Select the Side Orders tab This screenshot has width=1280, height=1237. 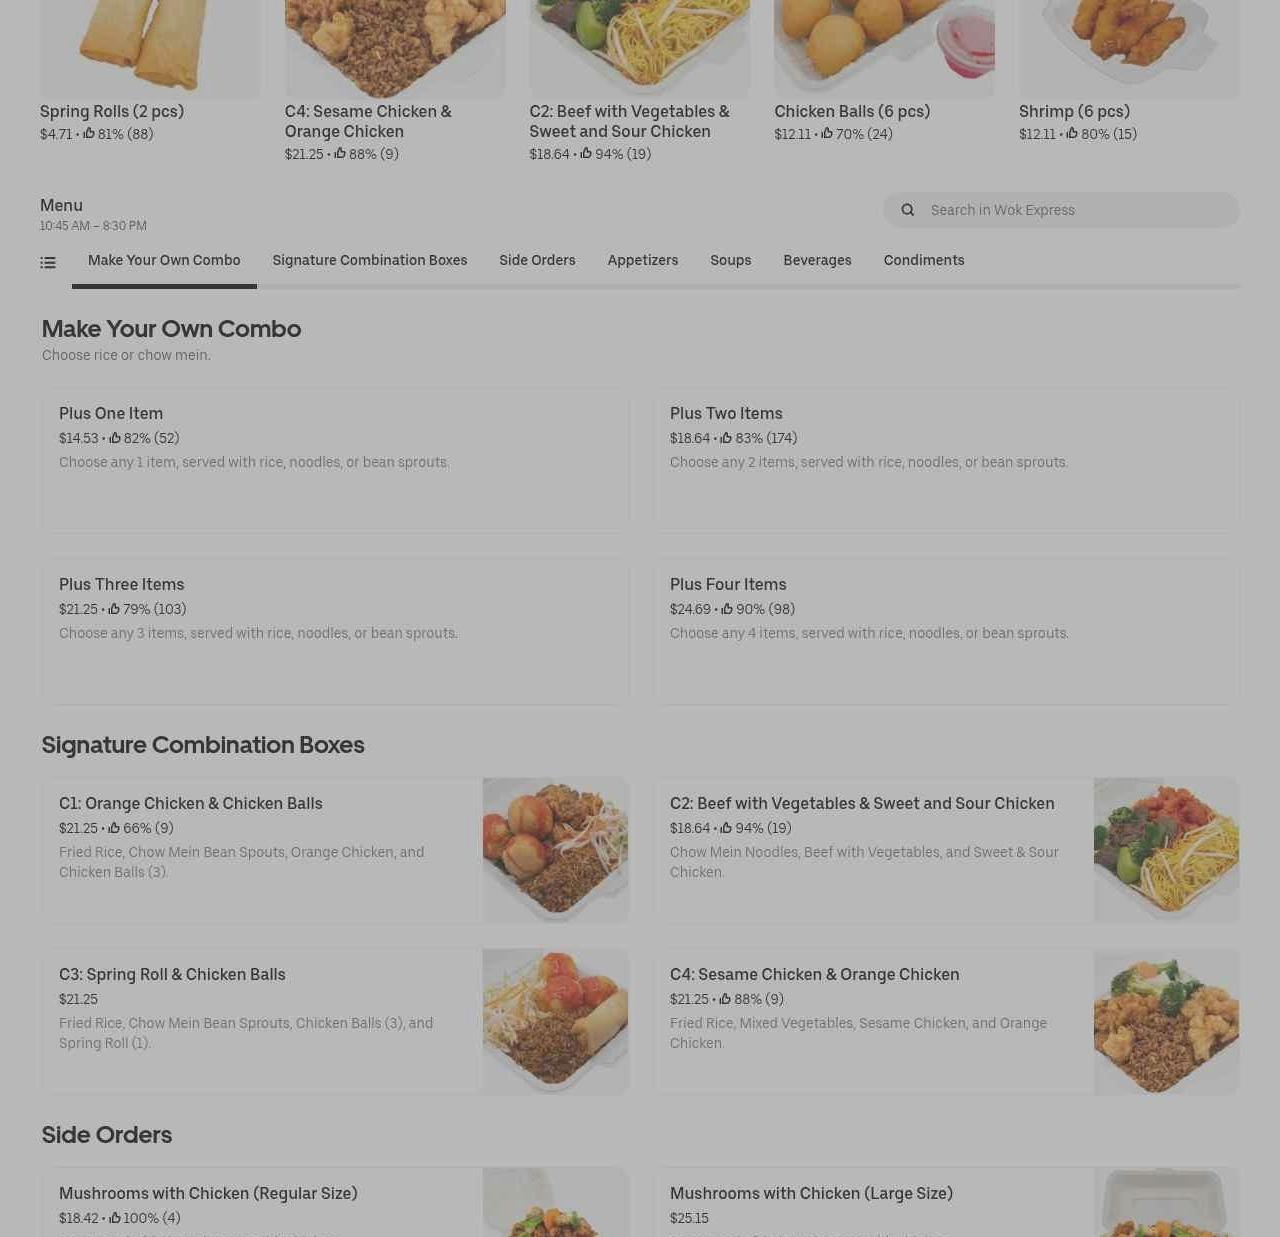(x=537, y=260)
